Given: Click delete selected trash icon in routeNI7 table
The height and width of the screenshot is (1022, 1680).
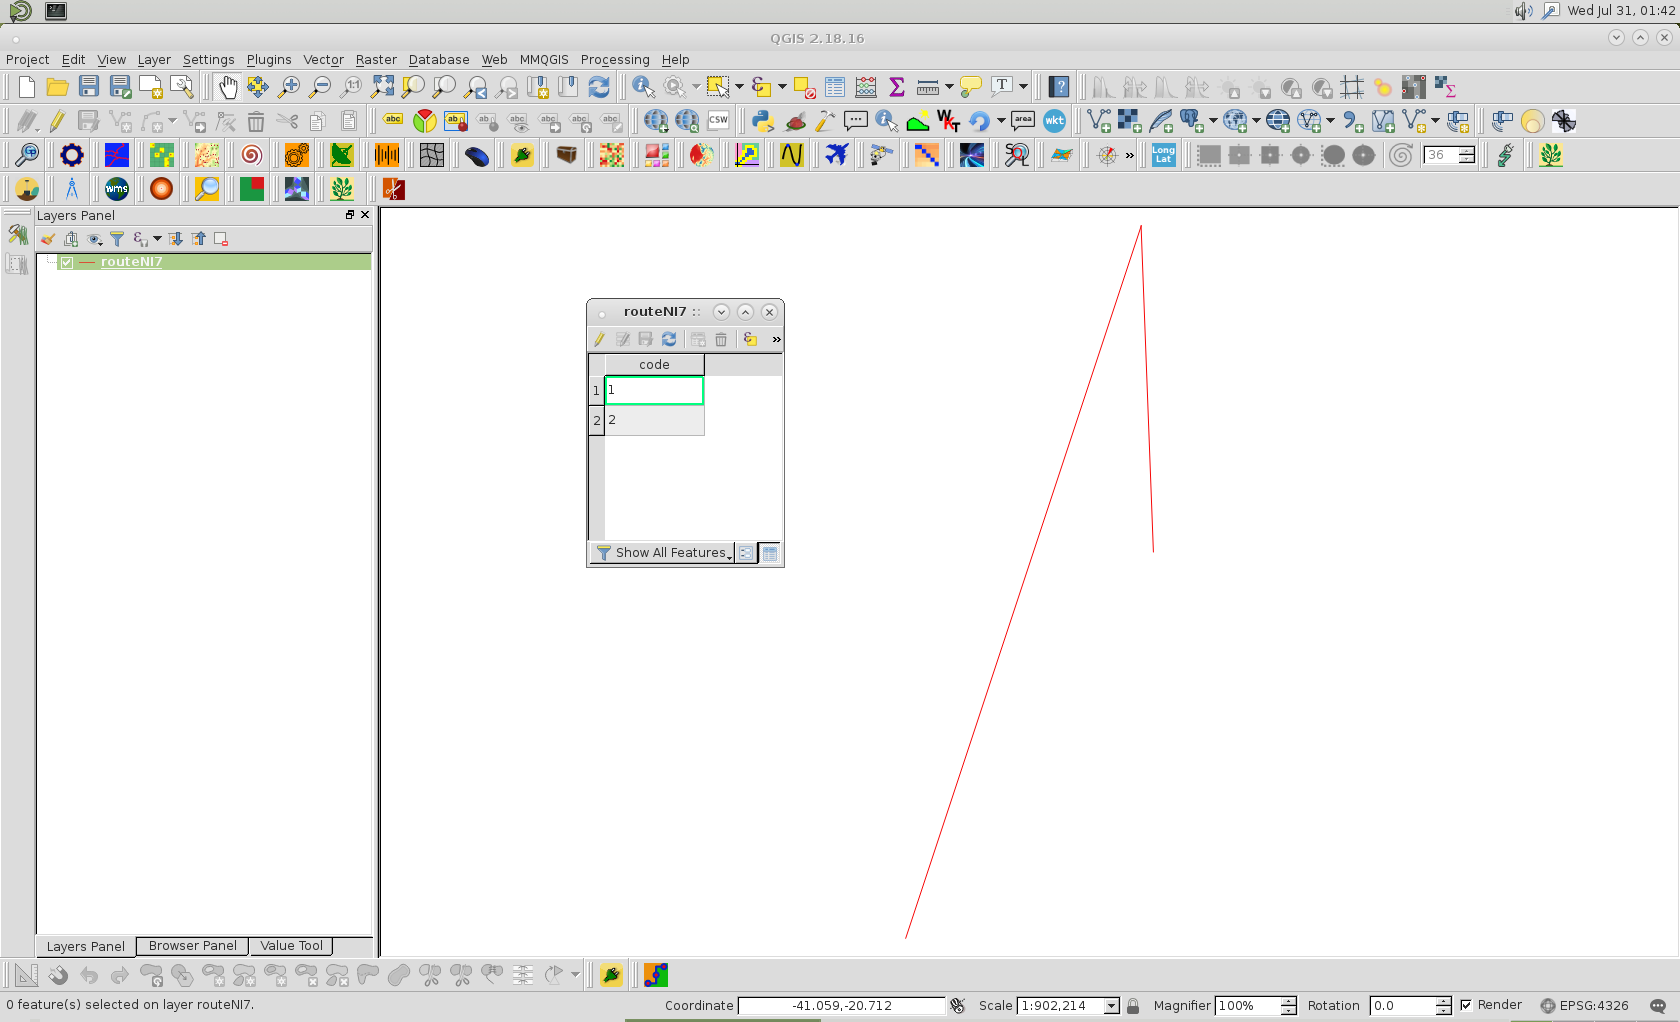Looking at the screenshot, I should (721, 340).
